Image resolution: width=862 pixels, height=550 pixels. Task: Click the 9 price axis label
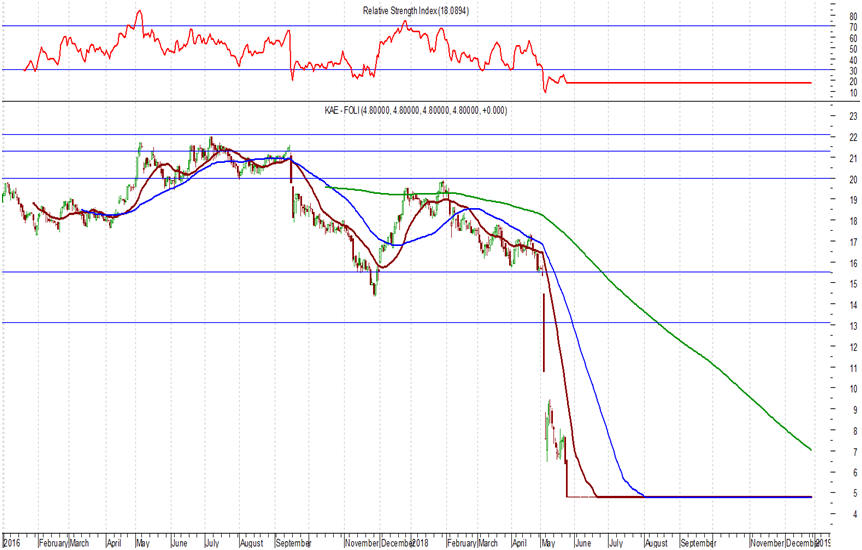[x=855, y=410]
